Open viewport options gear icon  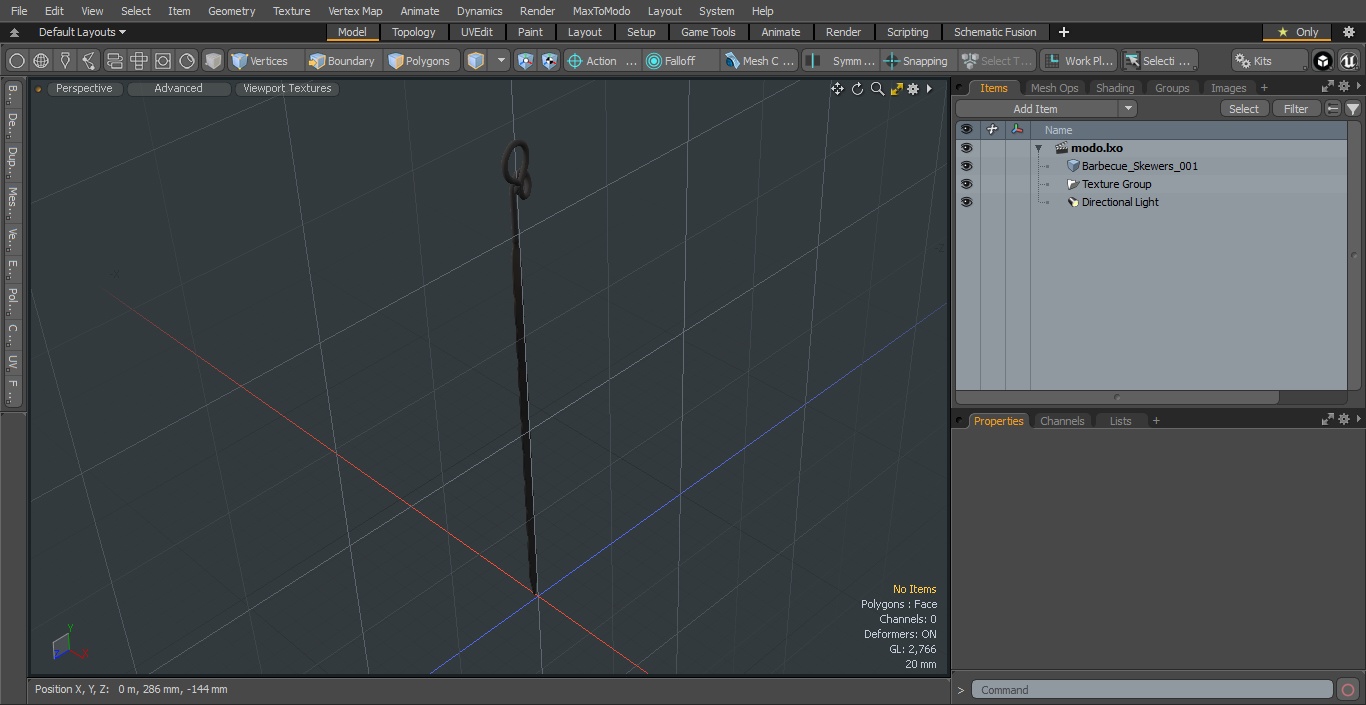(x=913, y=89)
